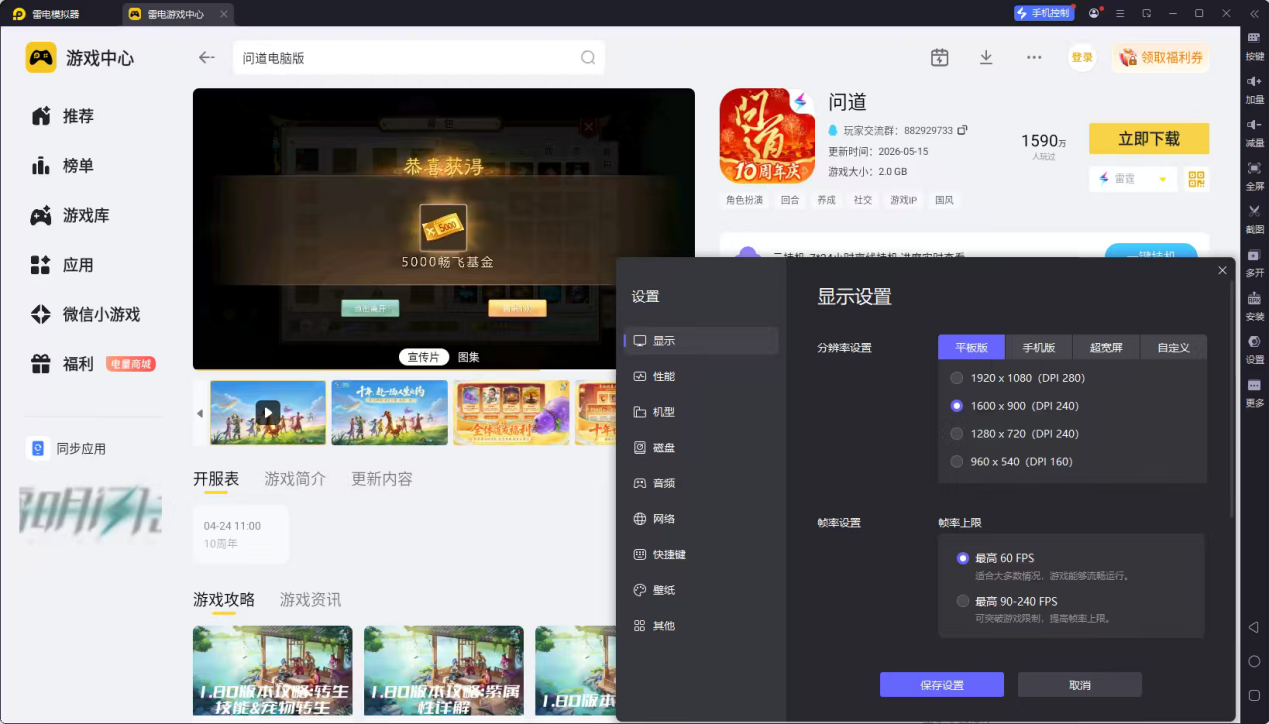Collapse the right toolbar with the double-chevron icon
The width and height of the screenshot is (1269, 724).
[1254, 14]
